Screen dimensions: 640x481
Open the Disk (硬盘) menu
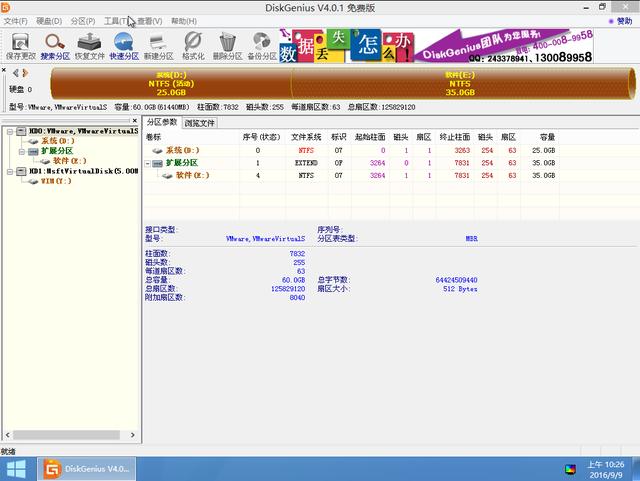click(49, 21)
